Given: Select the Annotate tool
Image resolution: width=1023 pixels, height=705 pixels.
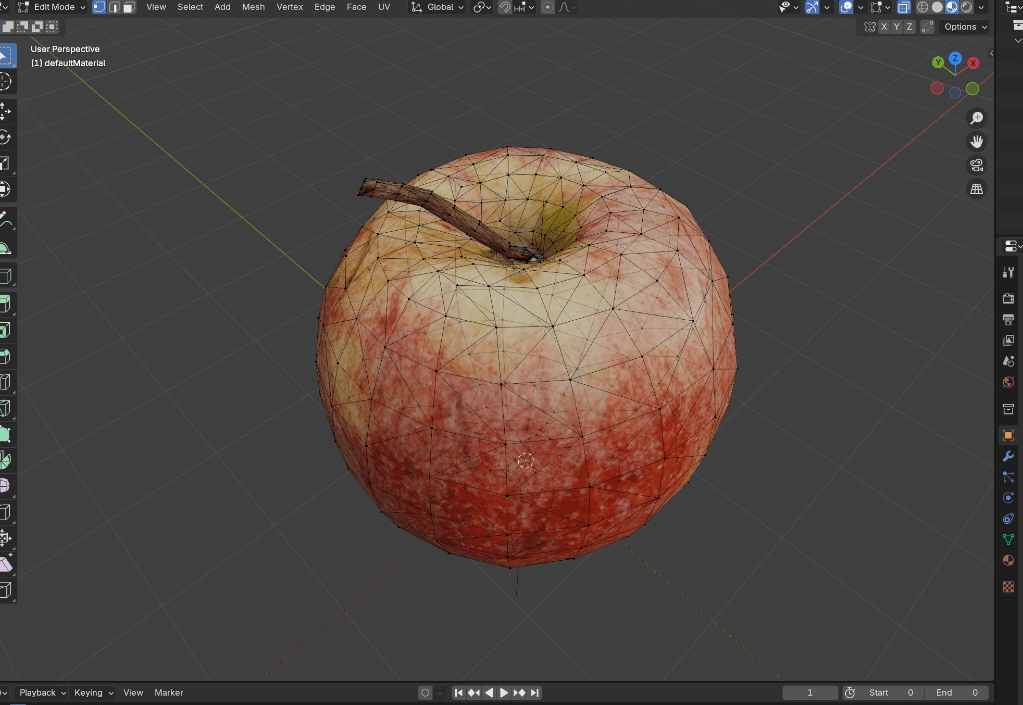Looking at the screenshot, I should [x=7, y=217].
